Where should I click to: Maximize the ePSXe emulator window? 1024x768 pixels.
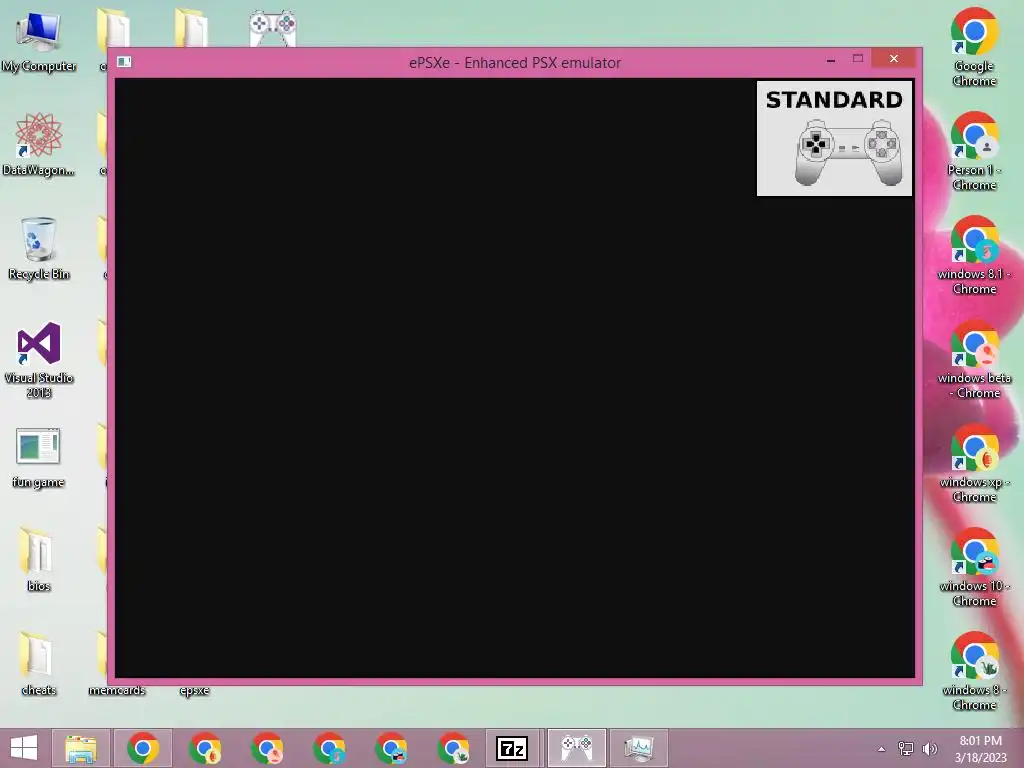pyautogui.click(x=857, y=59)
